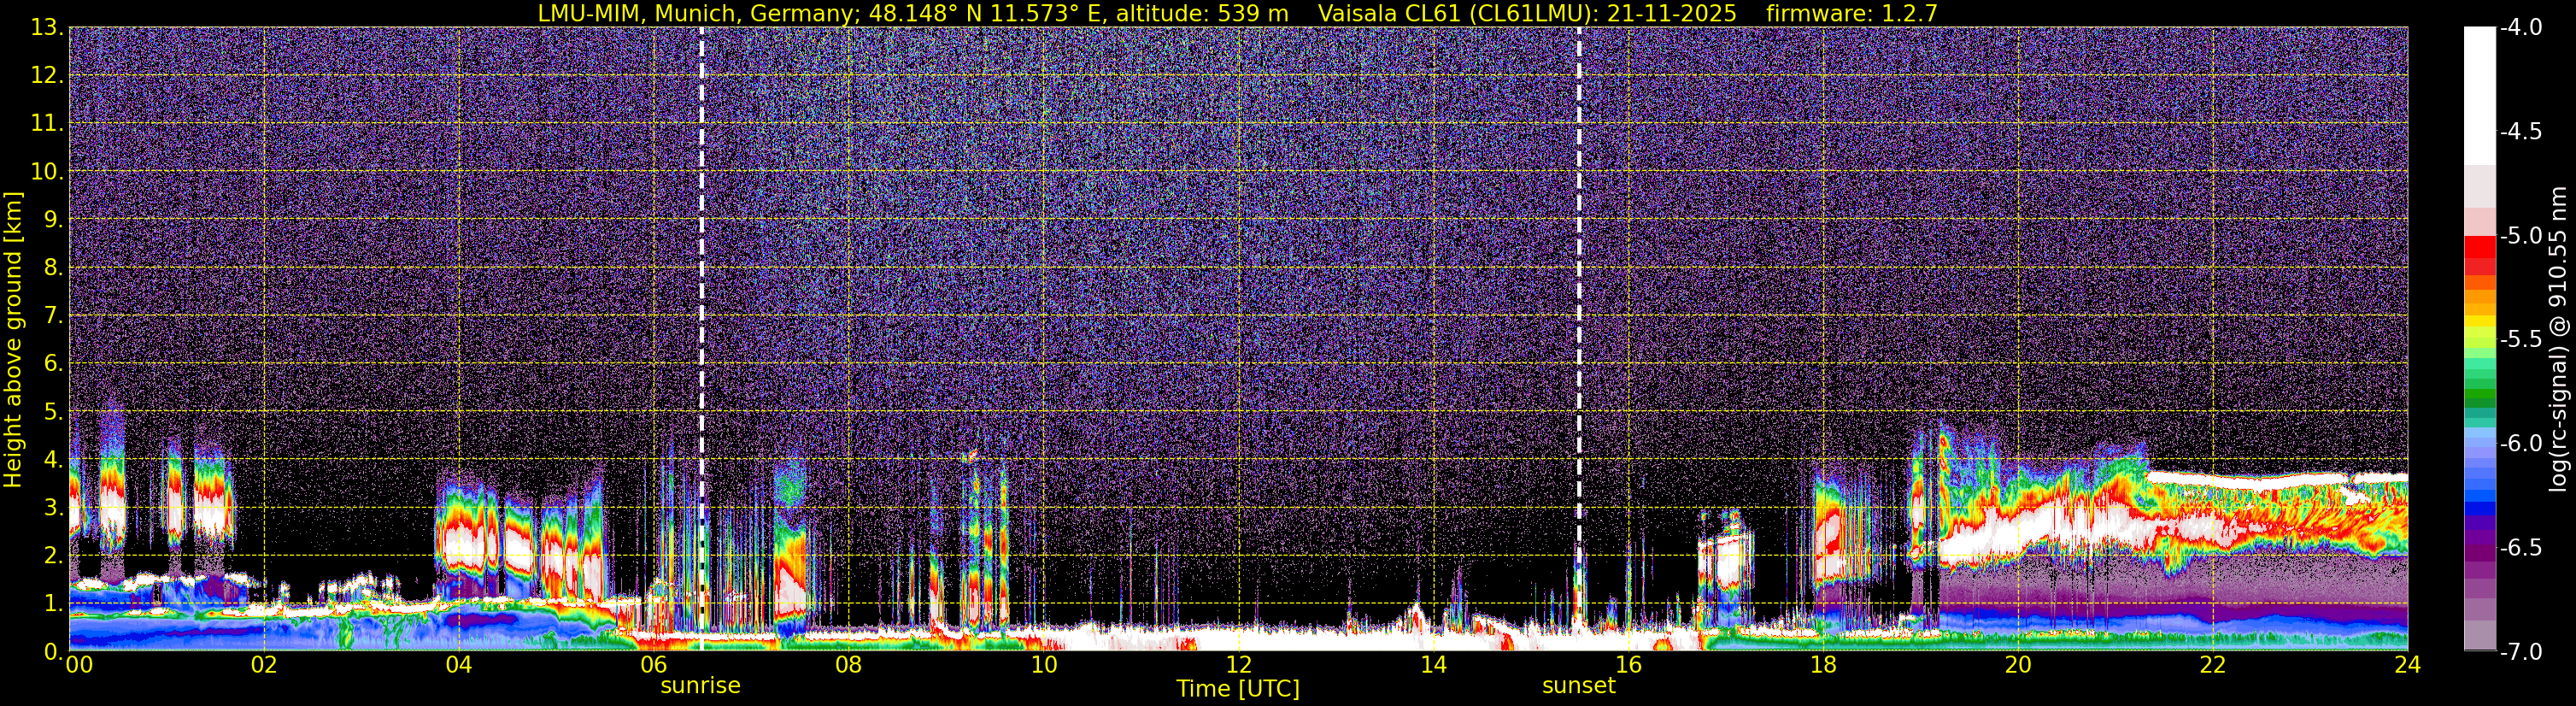Click the '-4.5' colorbar tick label
The width and height of the screenshot is (2576, 706).
click(2520, 132)
